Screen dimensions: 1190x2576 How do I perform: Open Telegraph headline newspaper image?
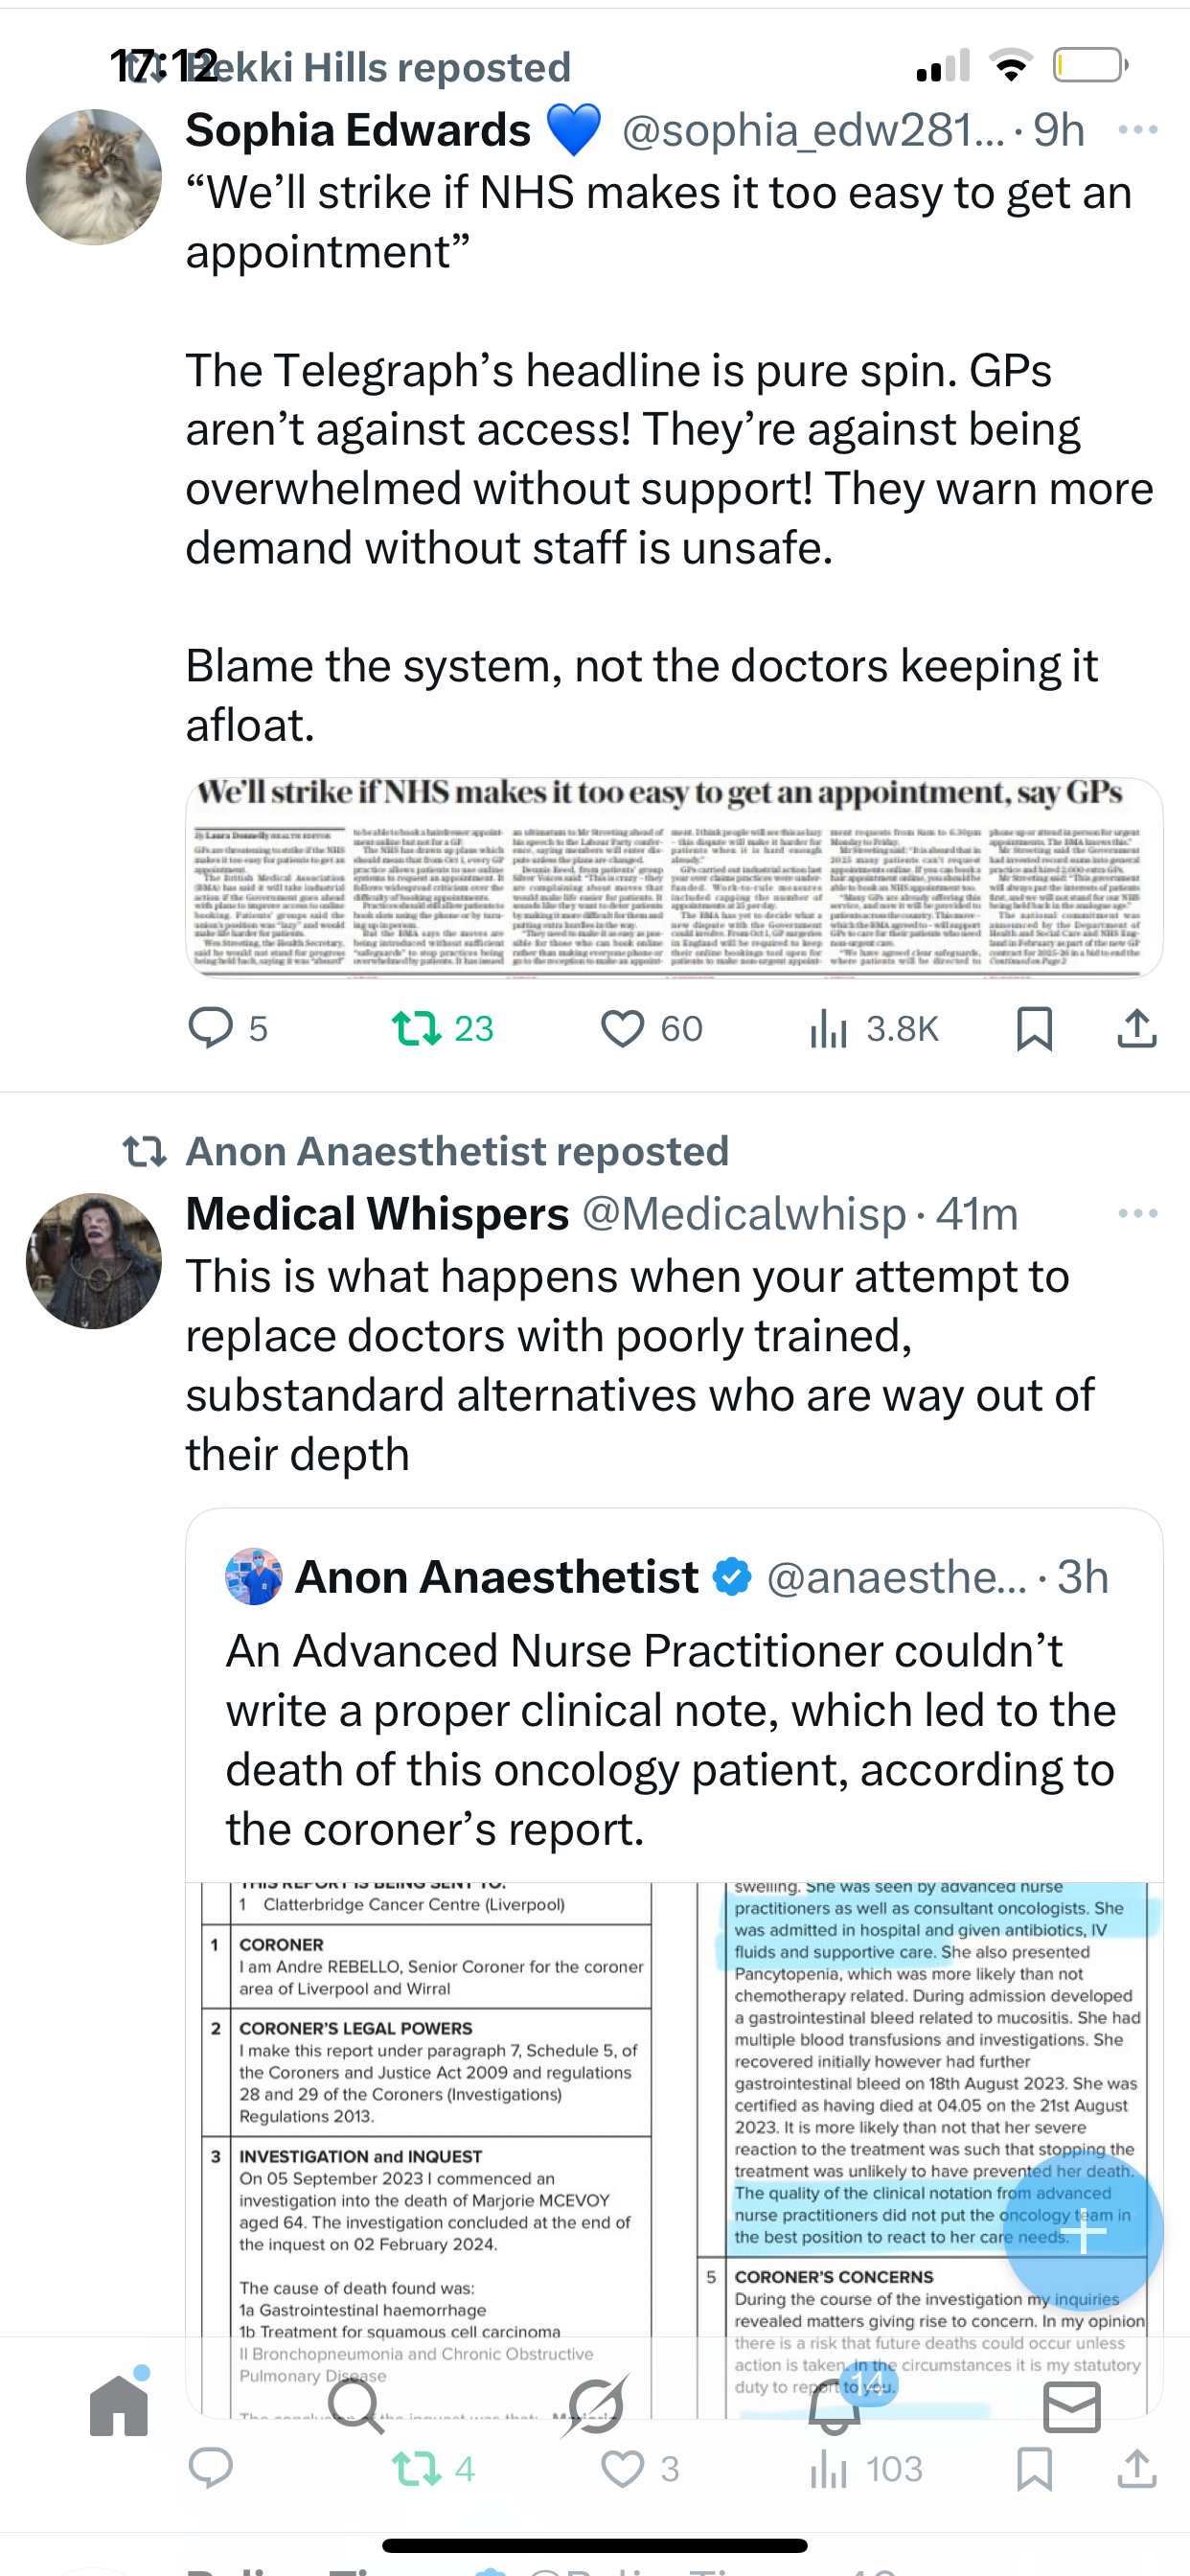(673, 876)
